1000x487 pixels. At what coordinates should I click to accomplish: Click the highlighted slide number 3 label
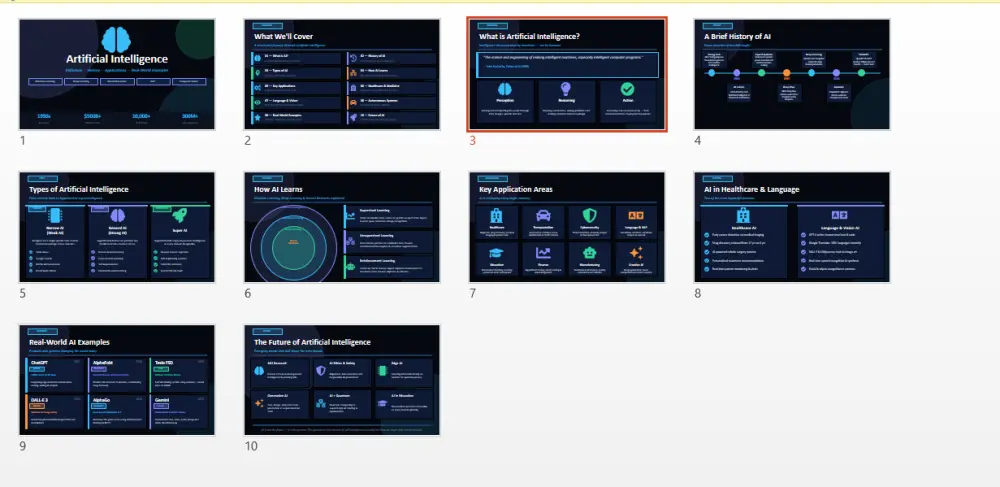473,140
